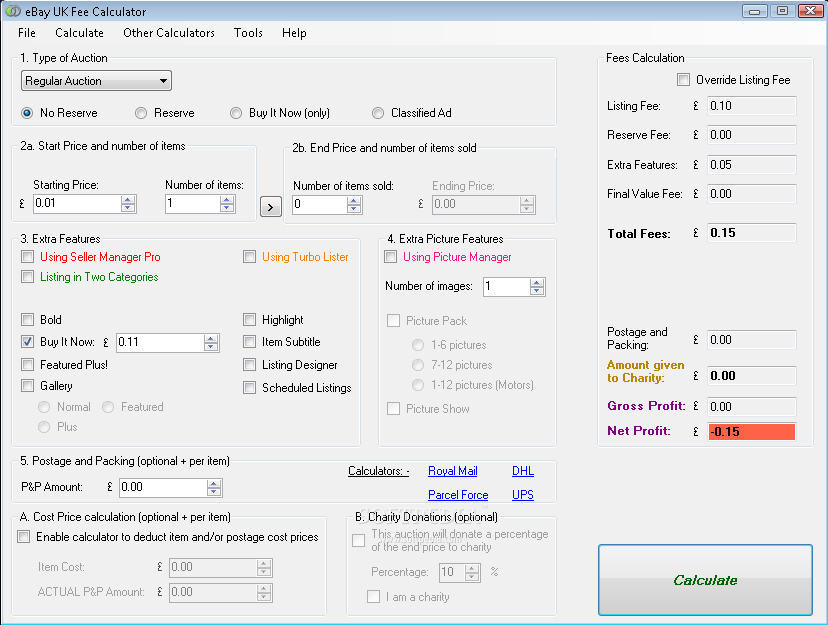The width and height of the screenshot is (828, 625).
Task: Increase Number of items sold spinner
Action: pyautogui.click(x=354, y=201)
